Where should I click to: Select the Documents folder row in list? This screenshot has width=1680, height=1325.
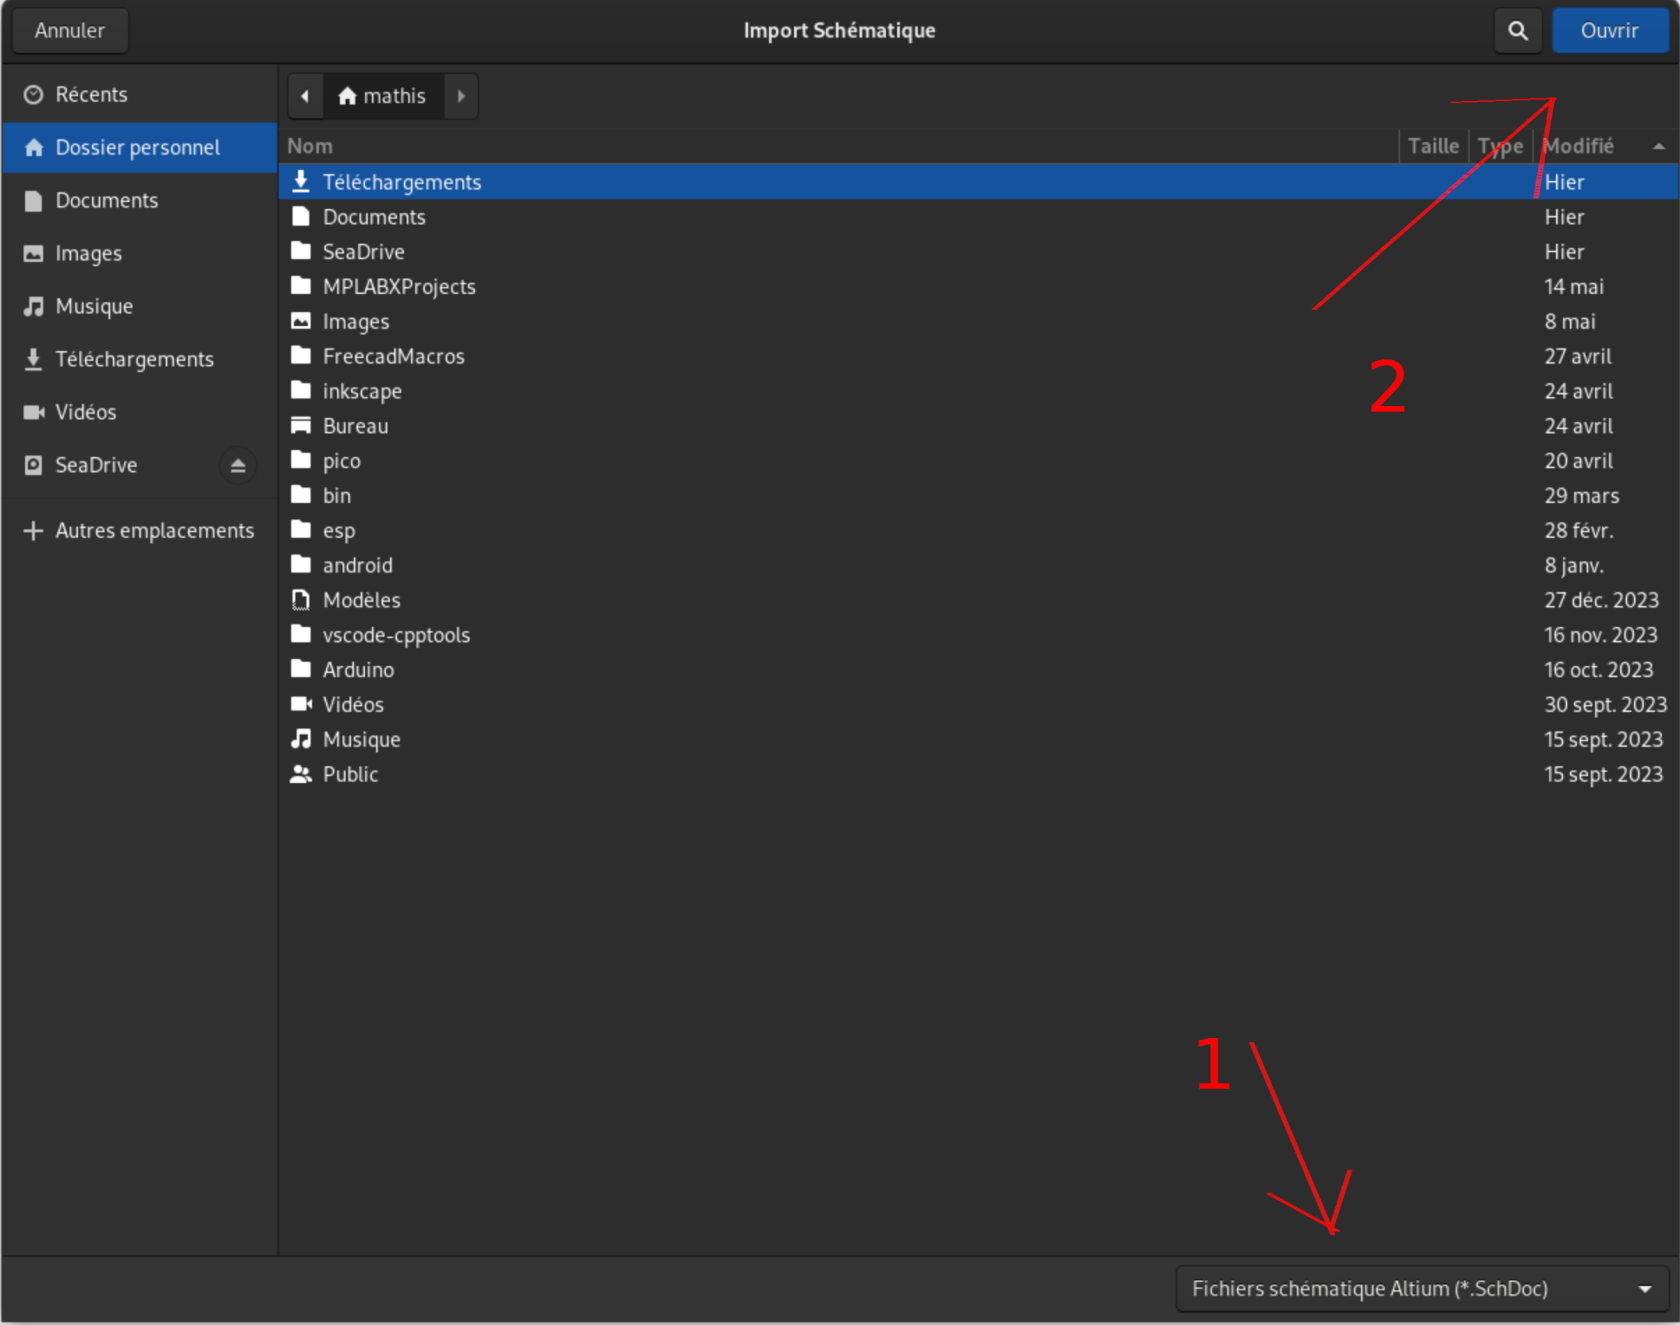click(x=978, y=216)
